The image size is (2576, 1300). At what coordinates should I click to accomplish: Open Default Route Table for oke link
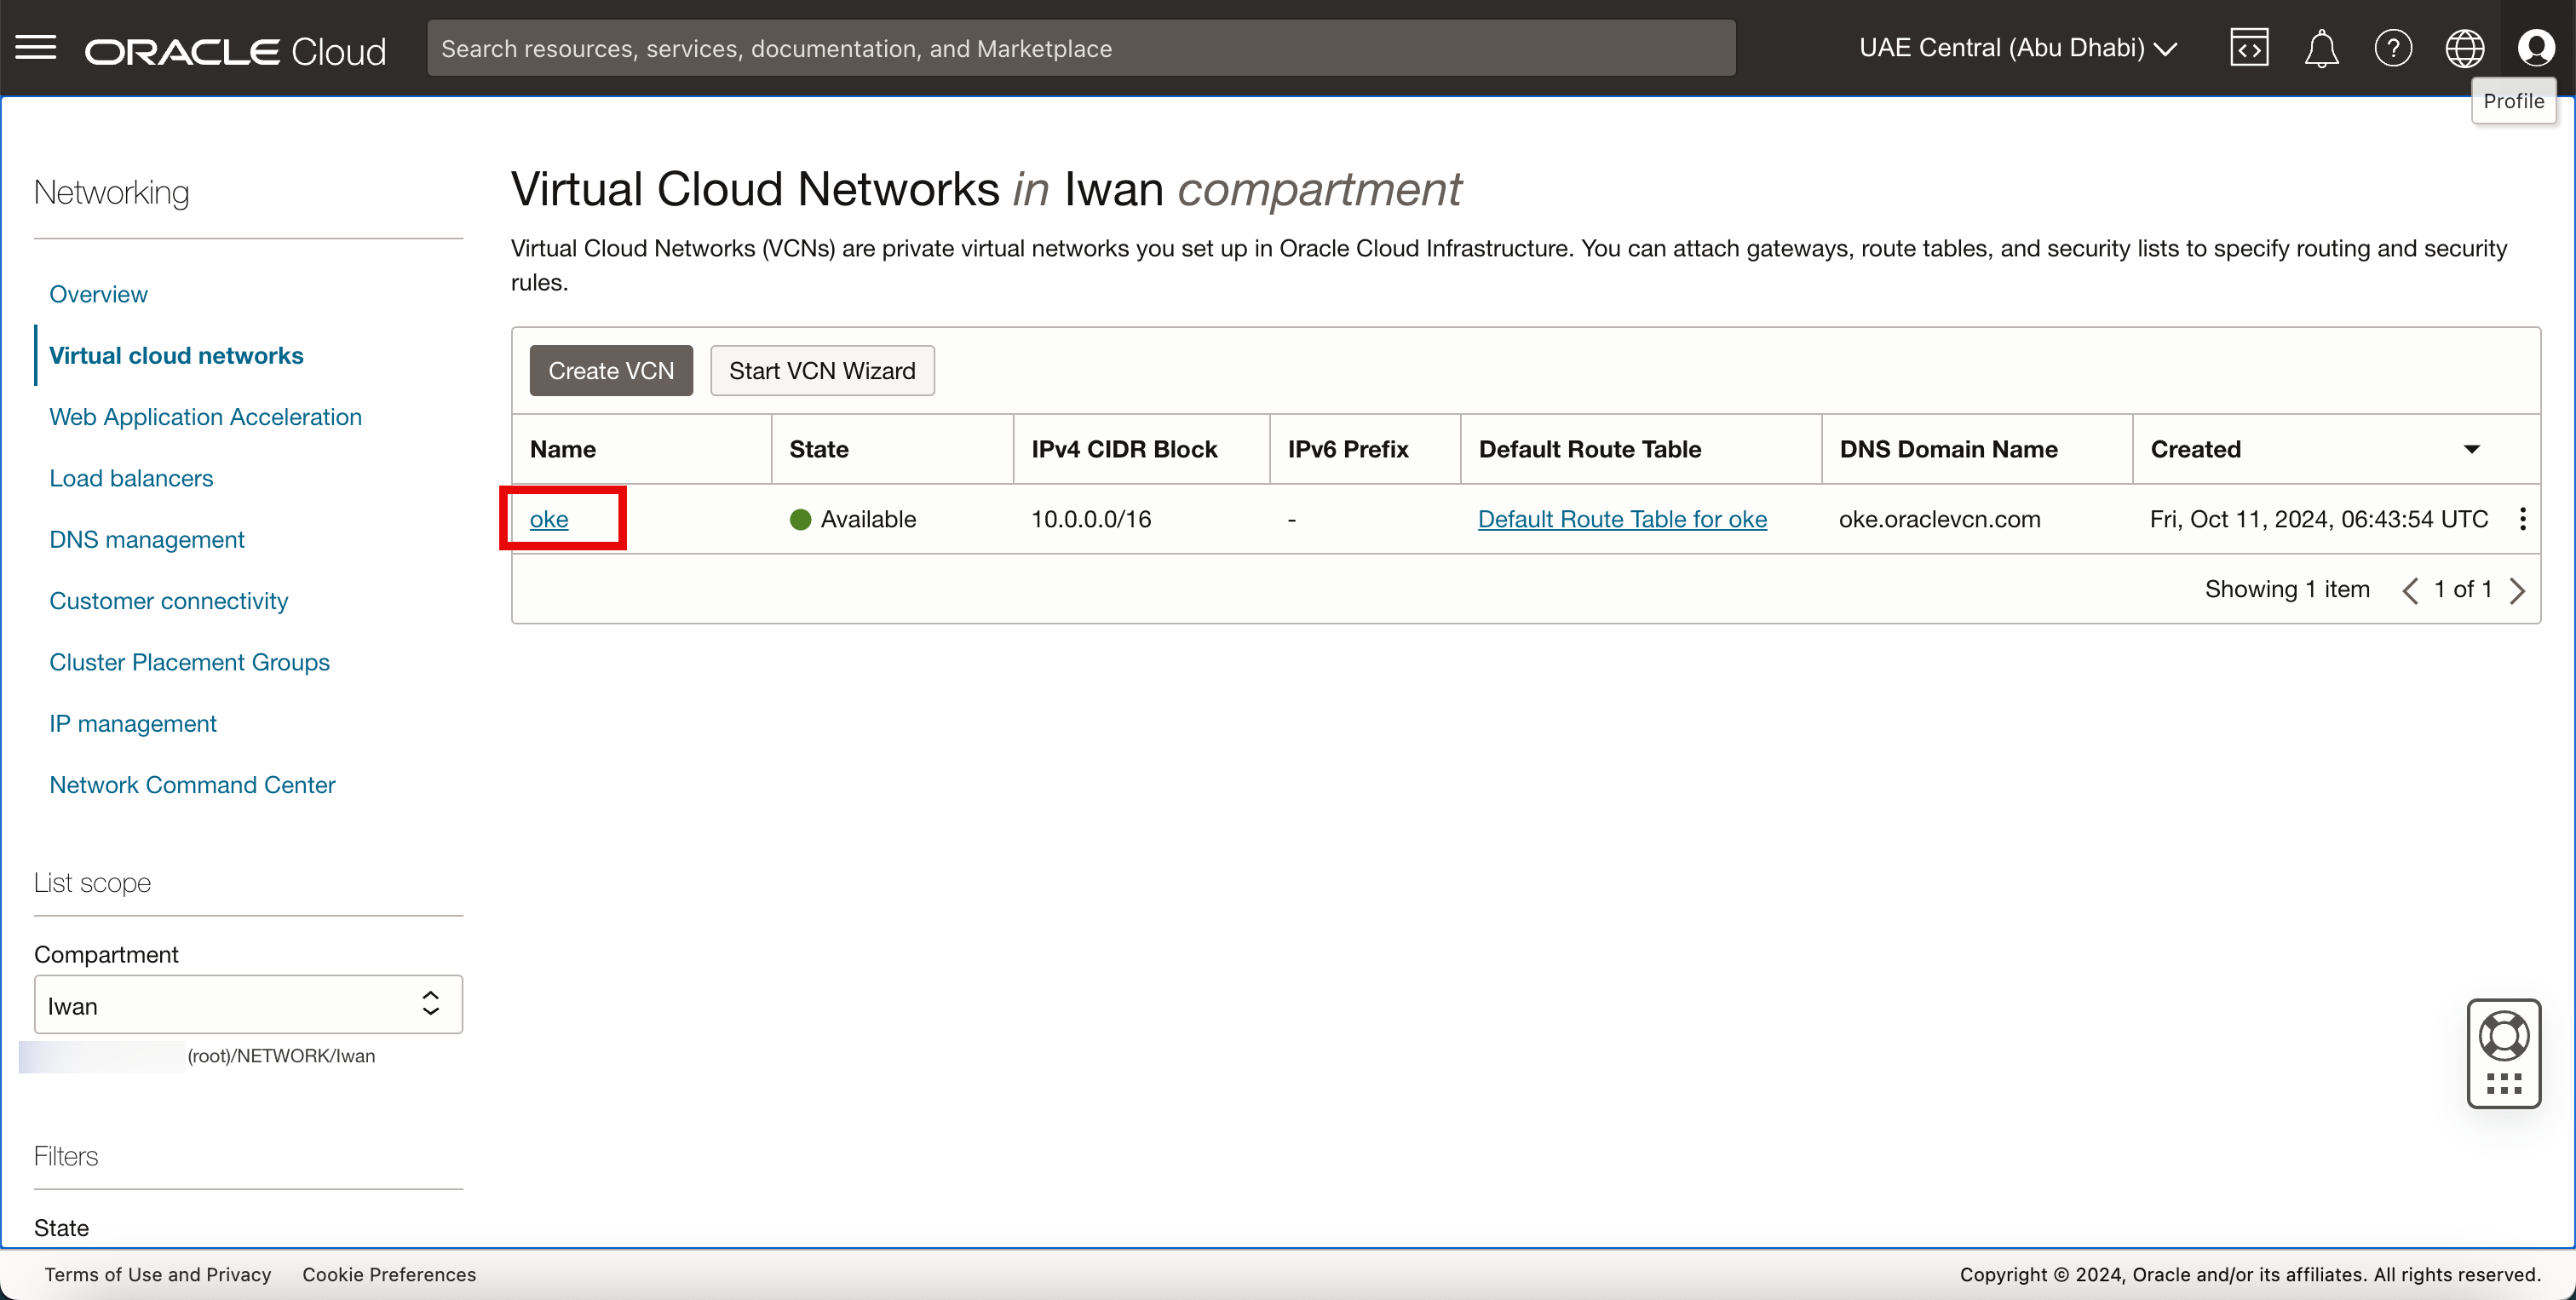[x=1622, y=519]
